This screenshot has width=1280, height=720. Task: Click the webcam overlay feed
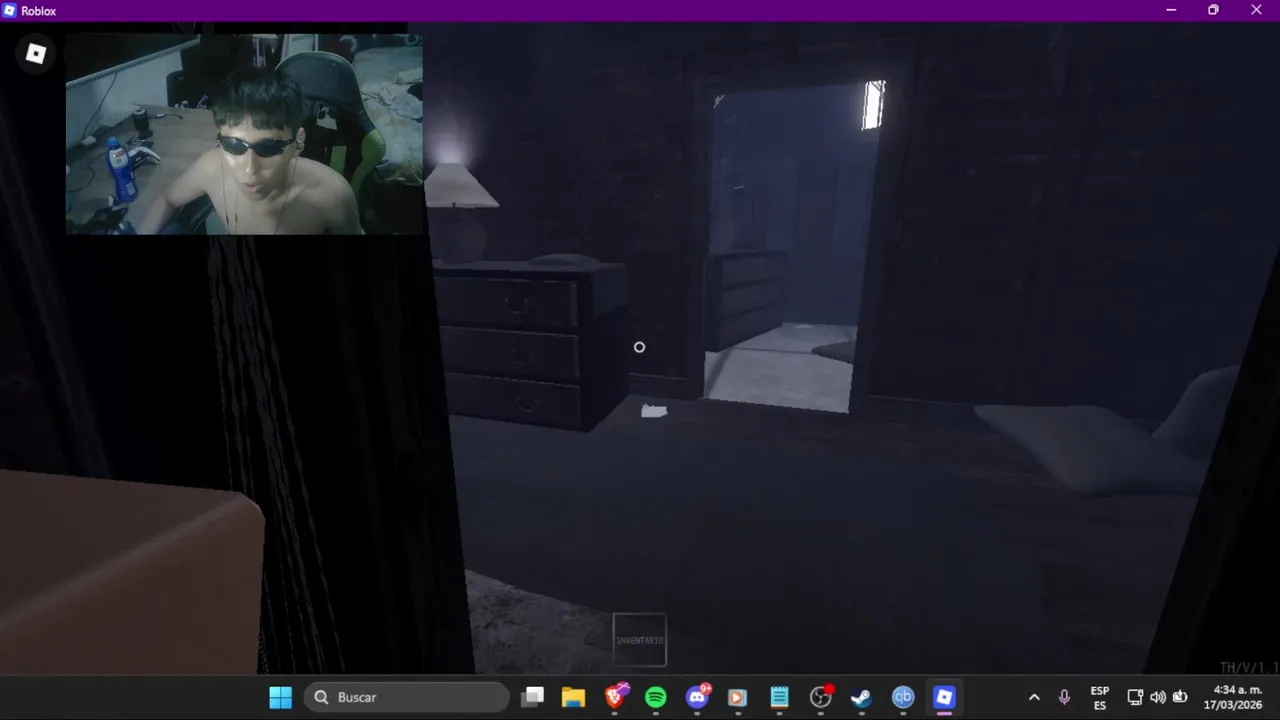pos(244,134)
